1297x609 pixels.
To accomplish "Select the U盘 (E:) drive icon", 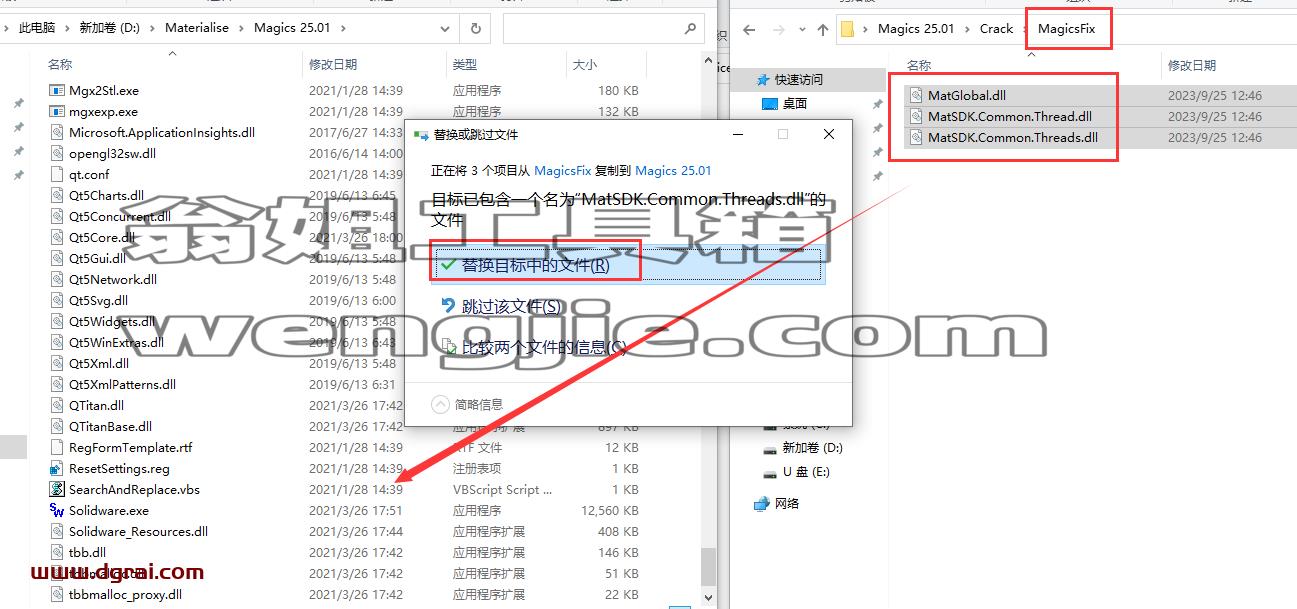I will [x=769, y=472].
